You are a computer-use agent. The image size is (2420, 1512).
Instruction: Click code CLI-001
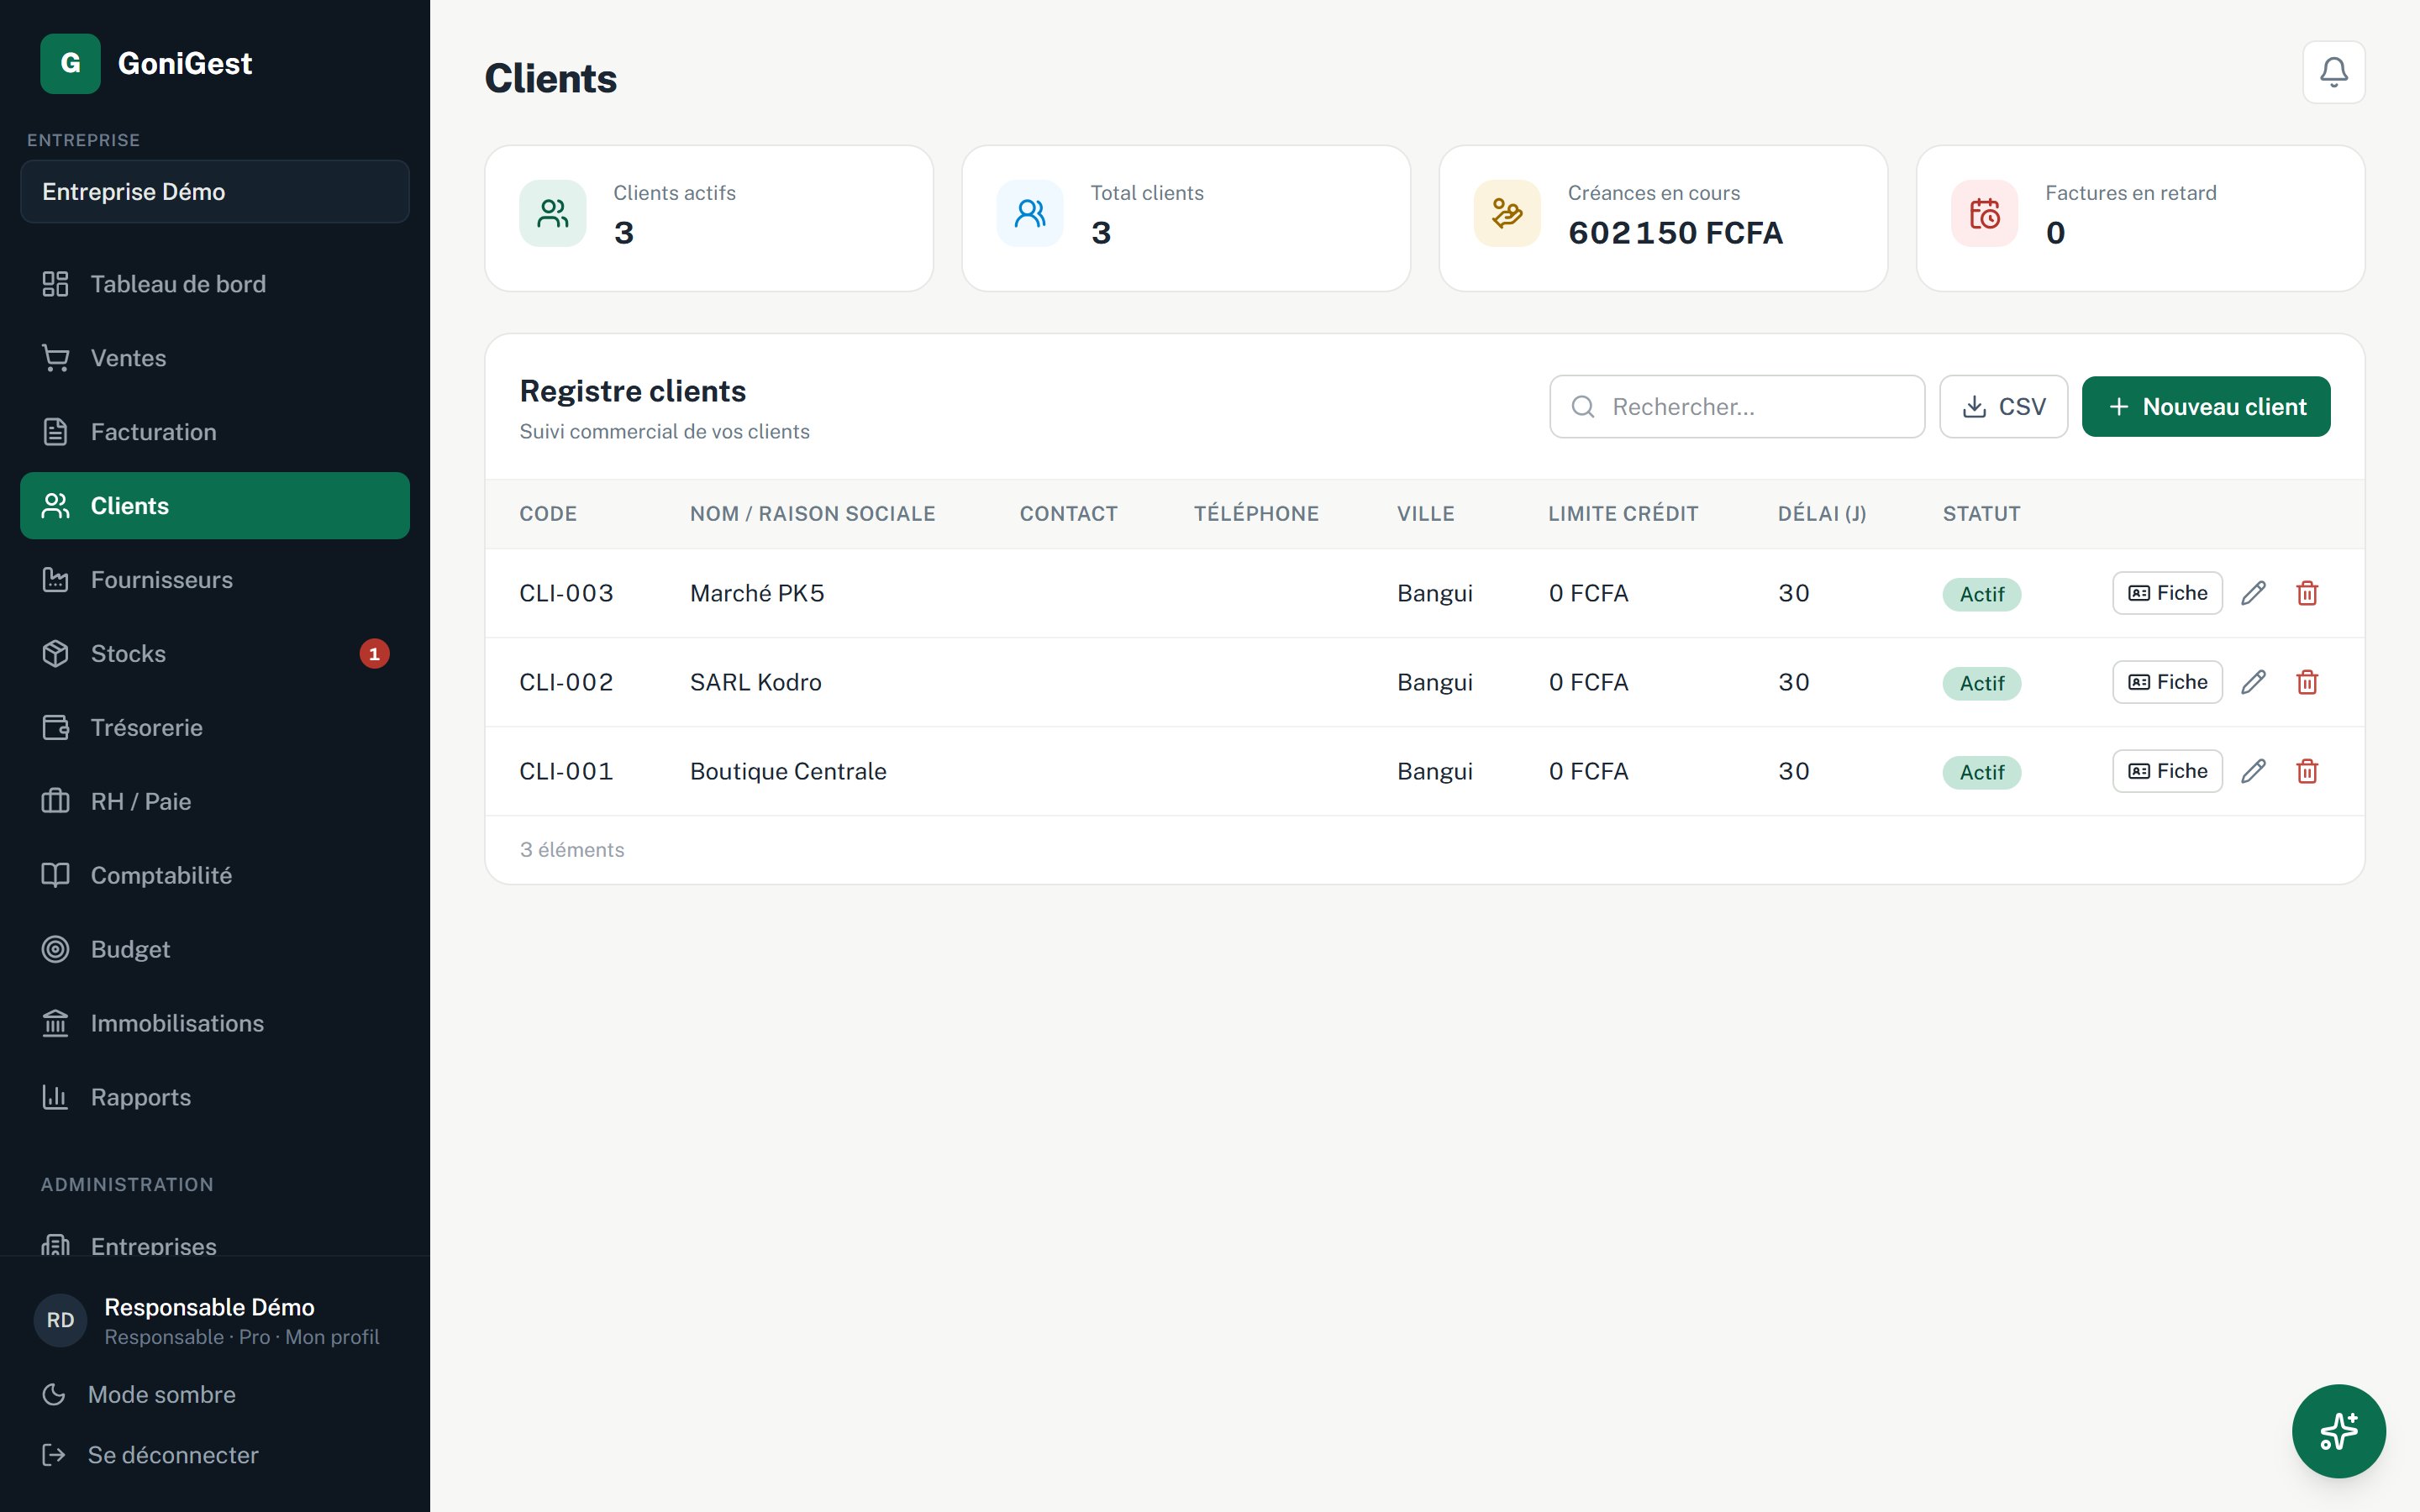pos(566,771)
